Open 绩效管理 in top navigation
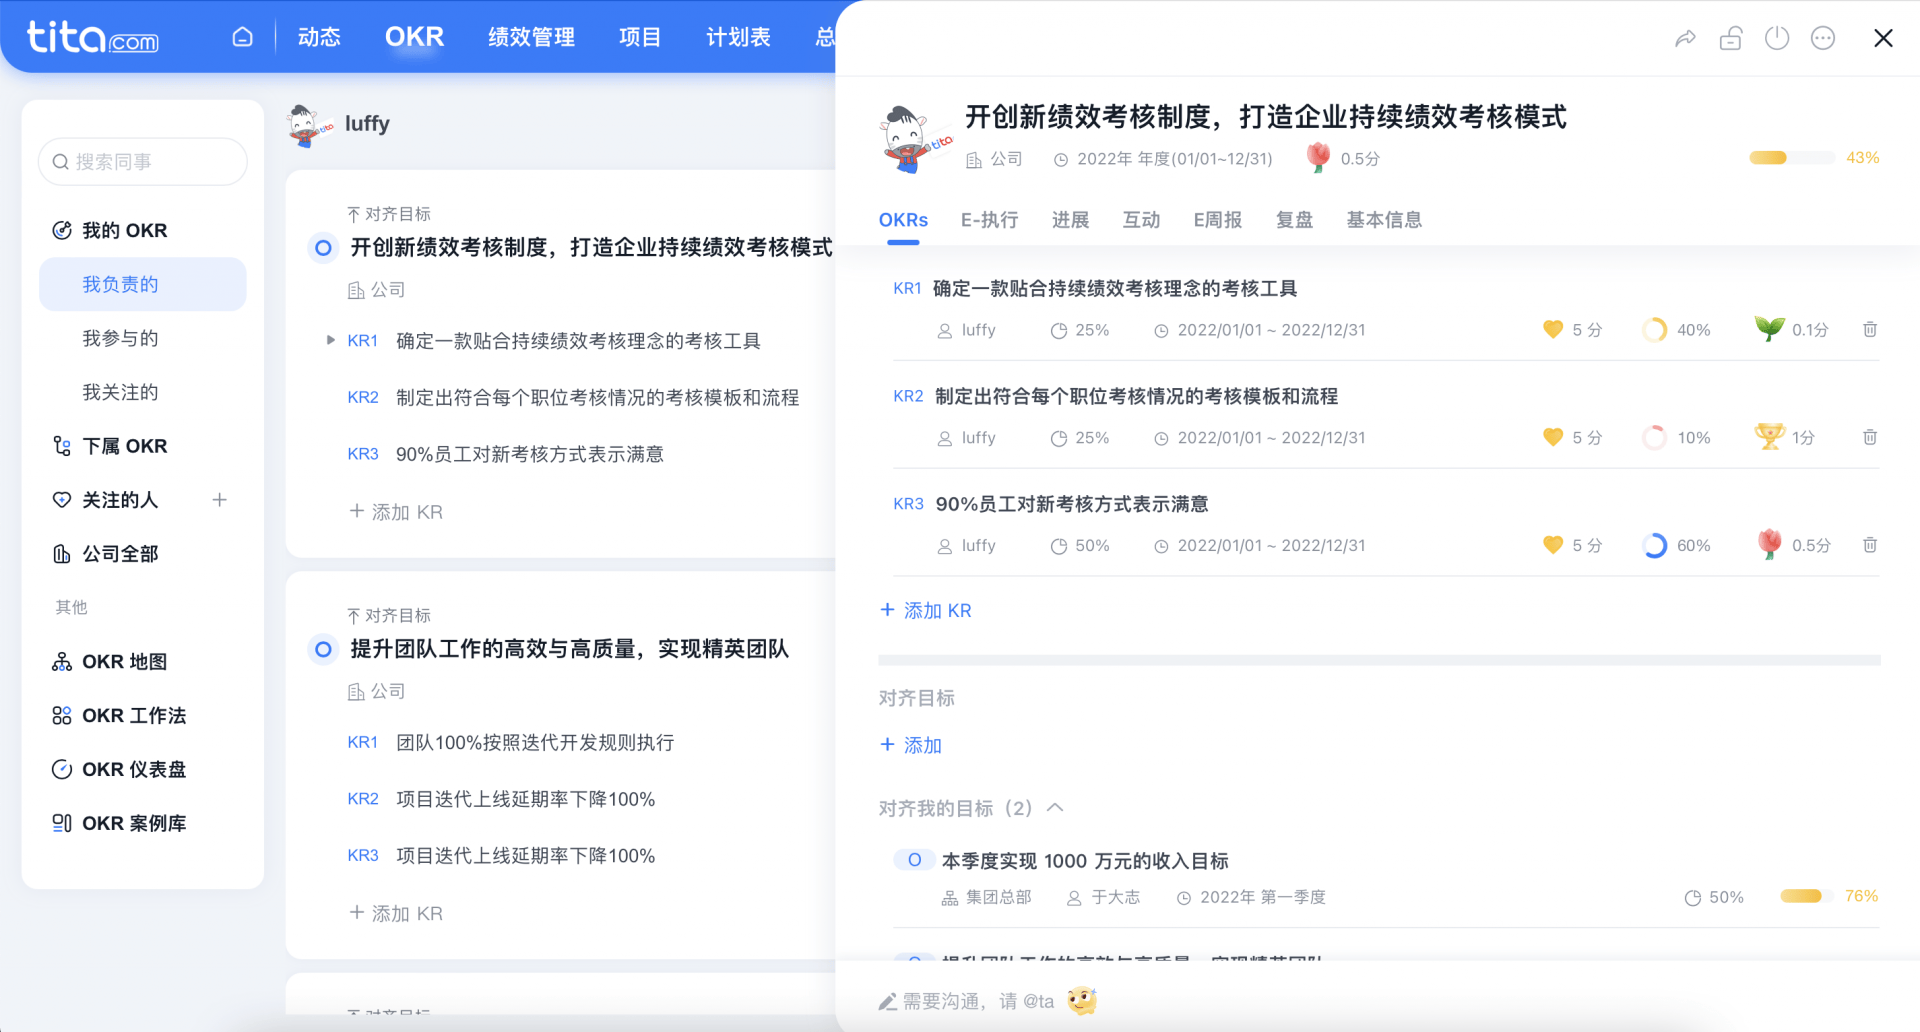Screen dimensions: 1920x1032 coord(531,37)
